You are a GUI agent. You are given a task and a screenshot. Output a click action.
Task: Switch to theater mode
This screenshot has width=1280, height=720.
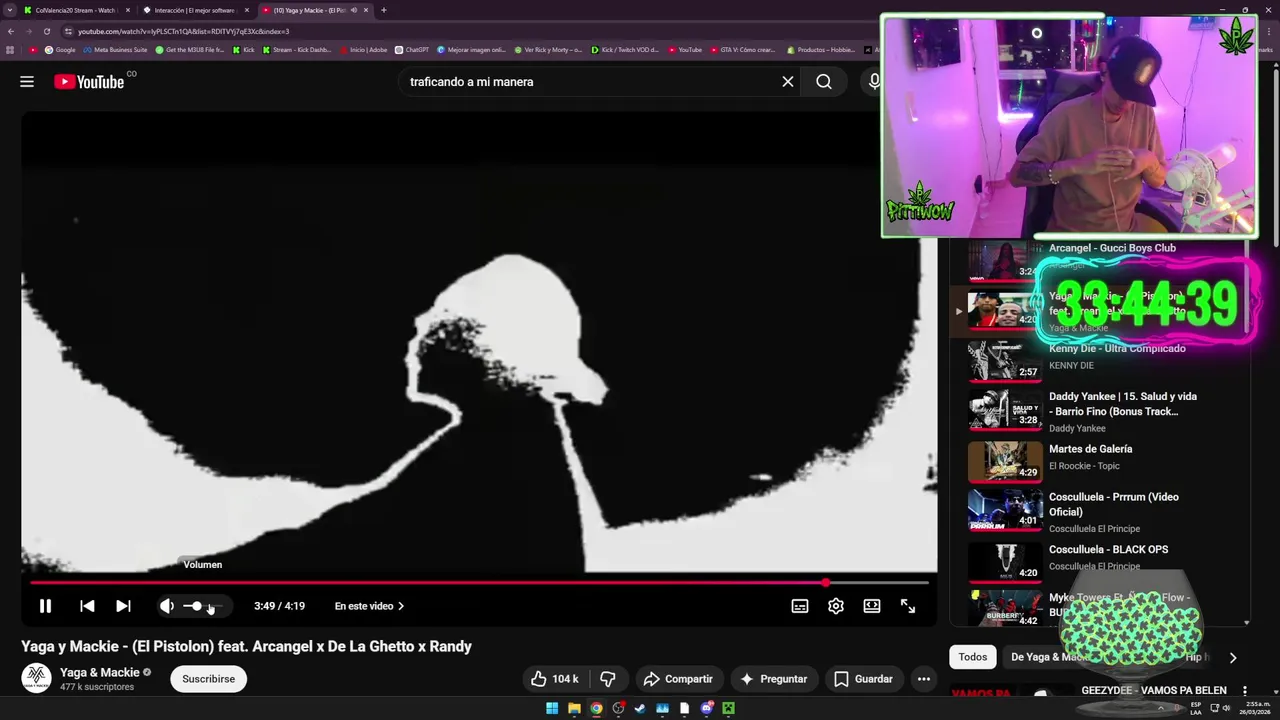click(872, 606)
